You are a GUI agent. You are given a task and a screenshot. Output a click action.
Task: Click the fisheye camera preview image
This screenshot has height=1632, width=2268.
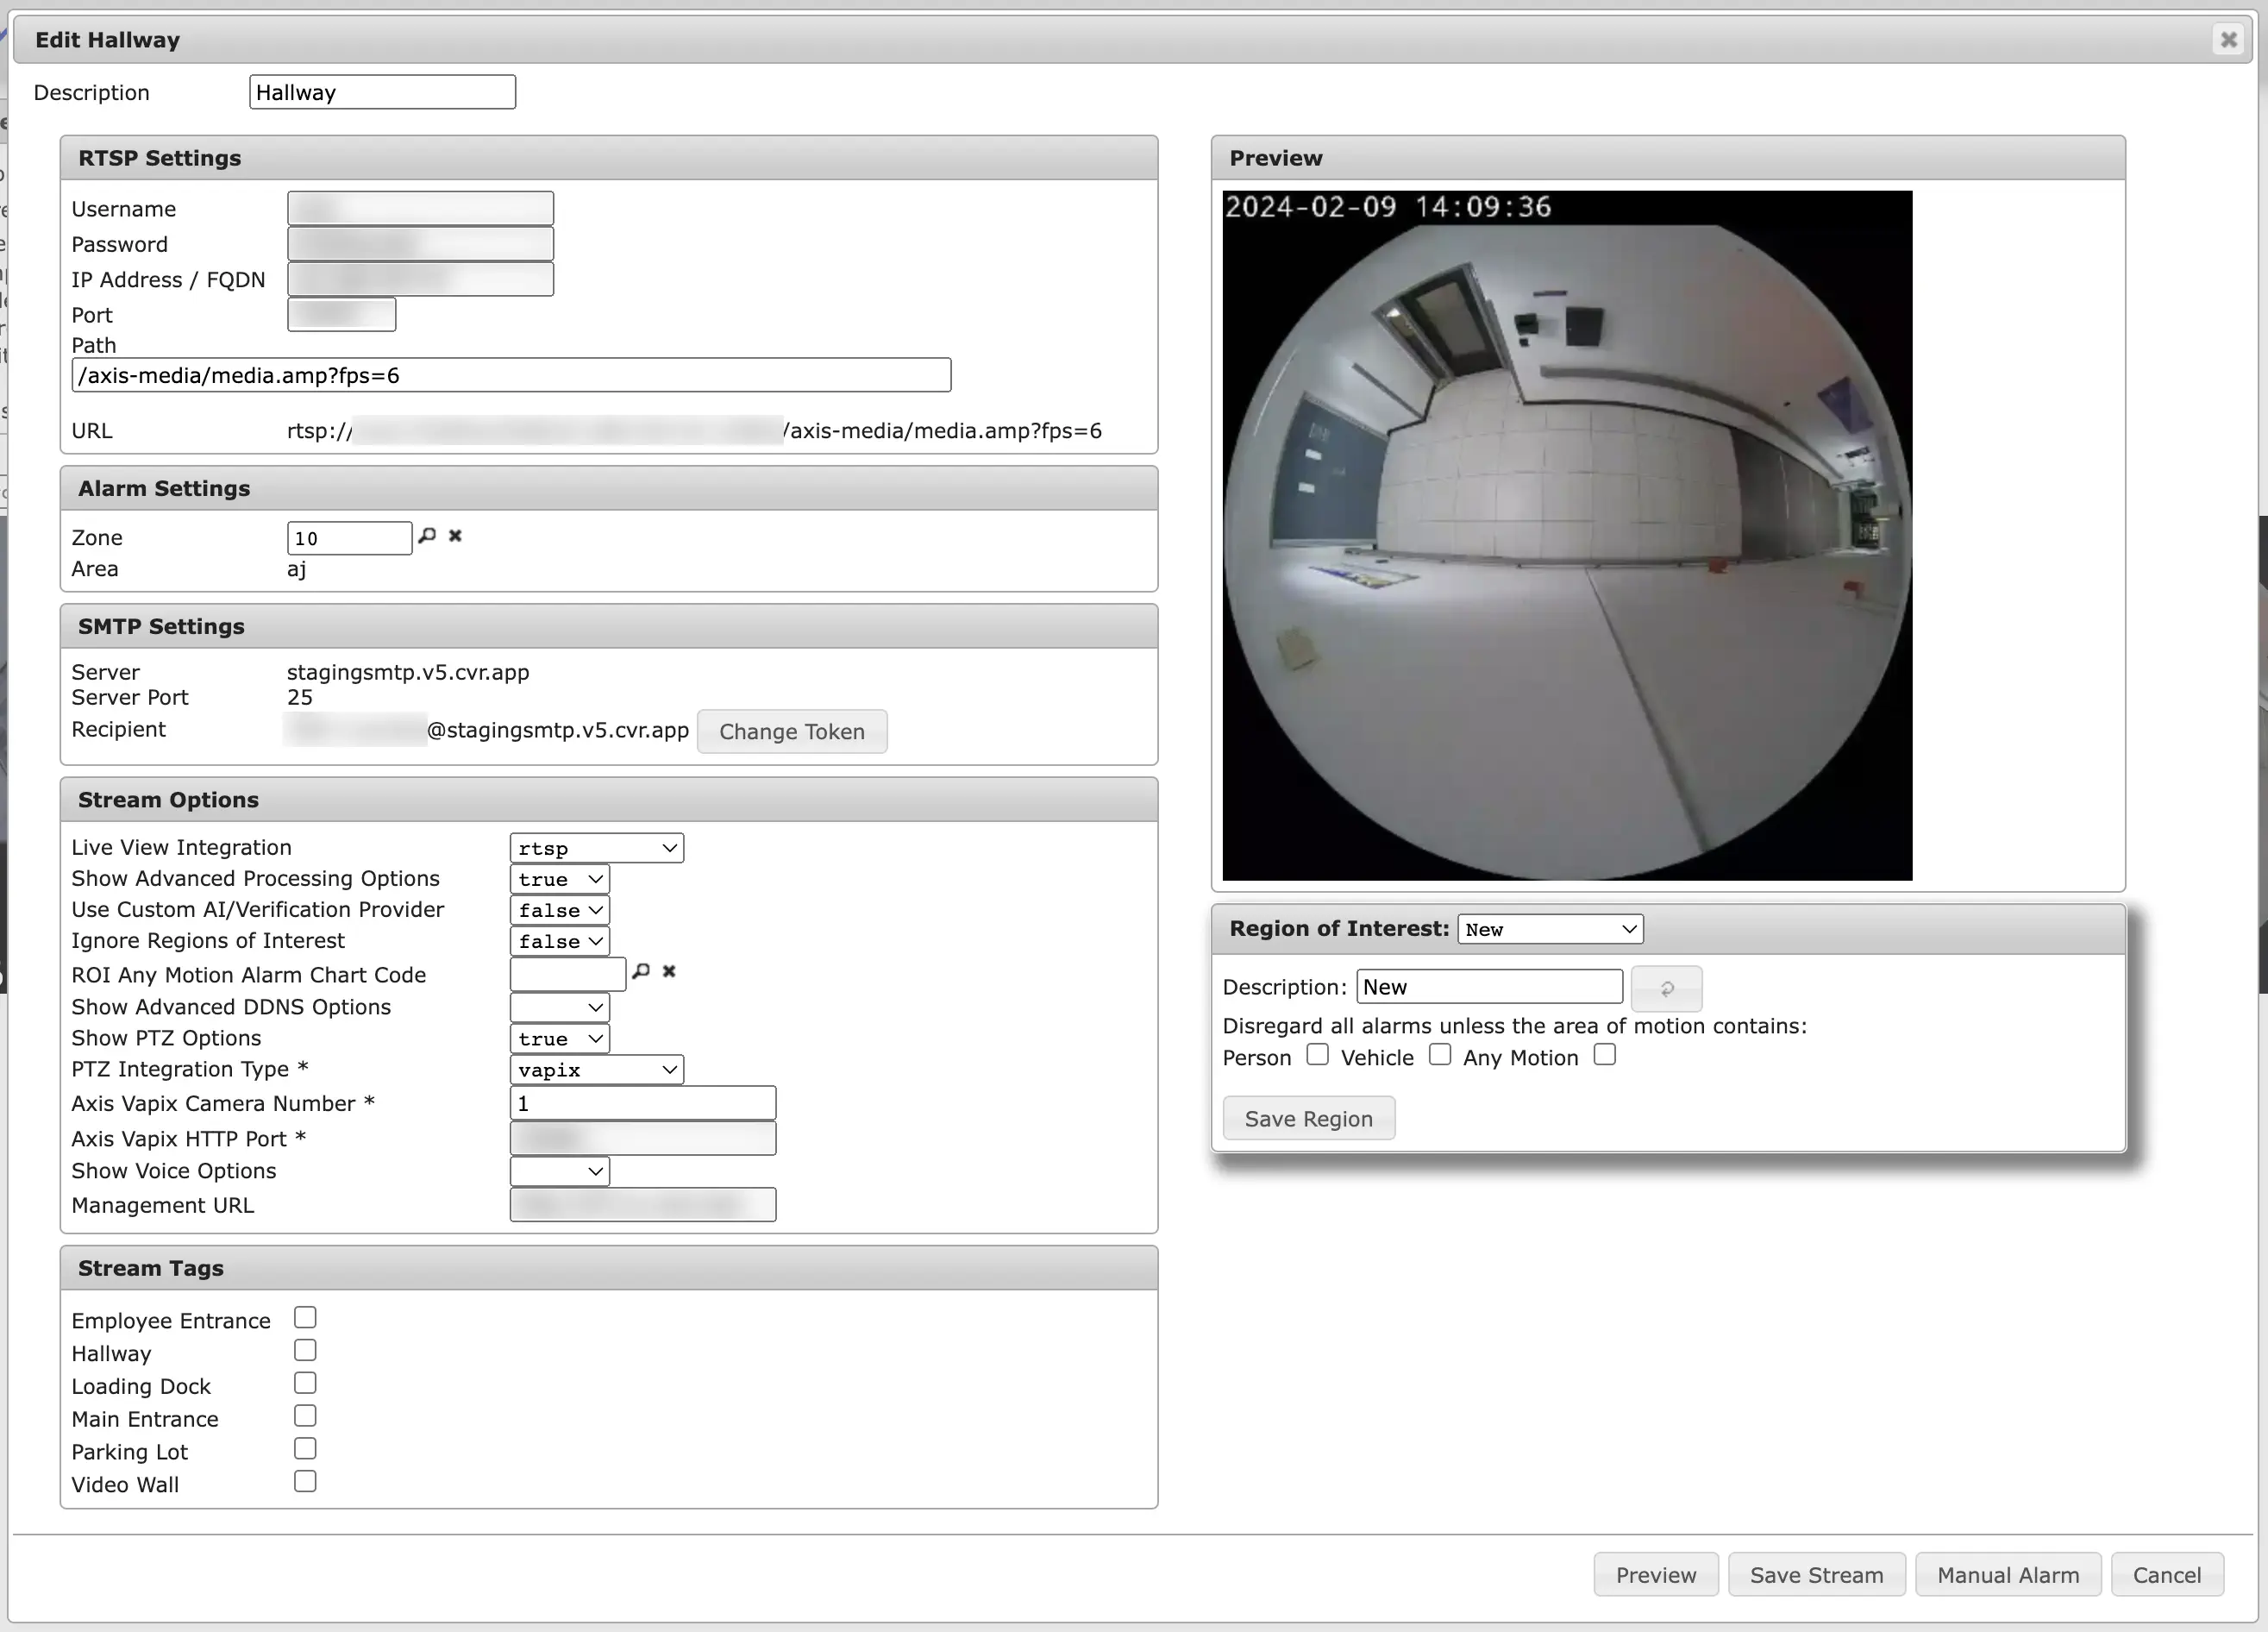click(x=1567, y=536)
